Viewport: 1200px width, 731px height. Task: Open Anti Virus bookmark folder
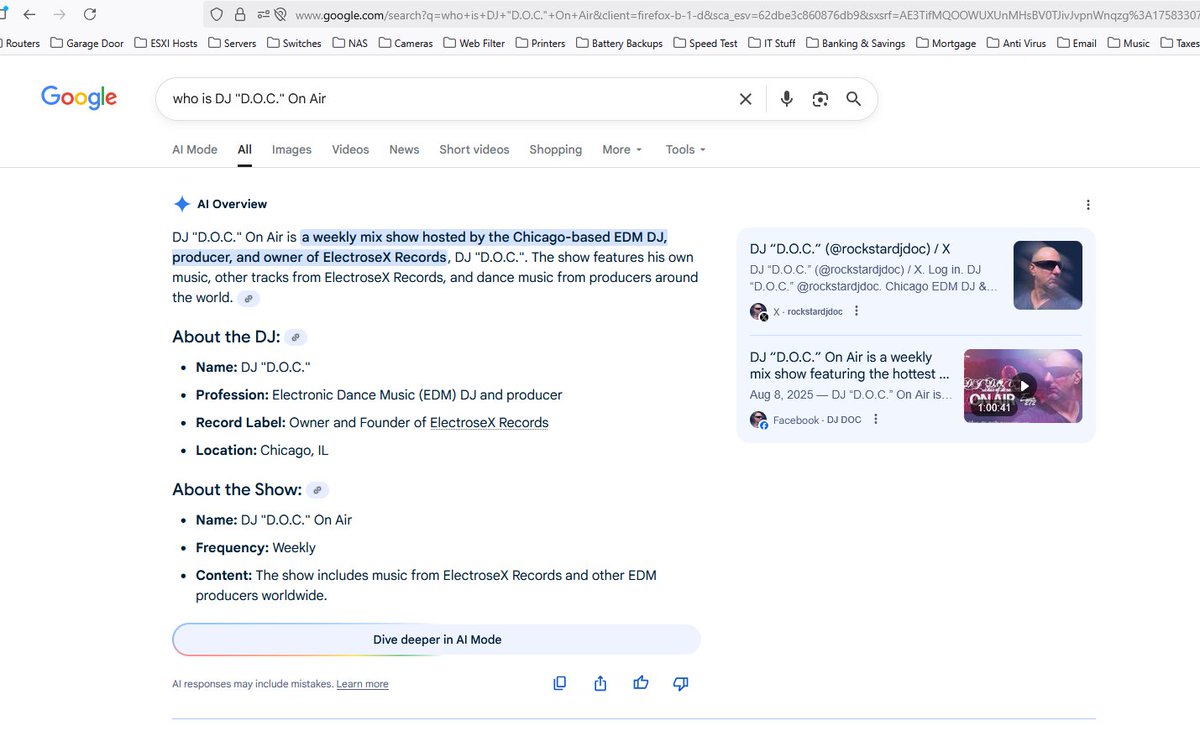pyautogui.click(x=1017, y=43)
